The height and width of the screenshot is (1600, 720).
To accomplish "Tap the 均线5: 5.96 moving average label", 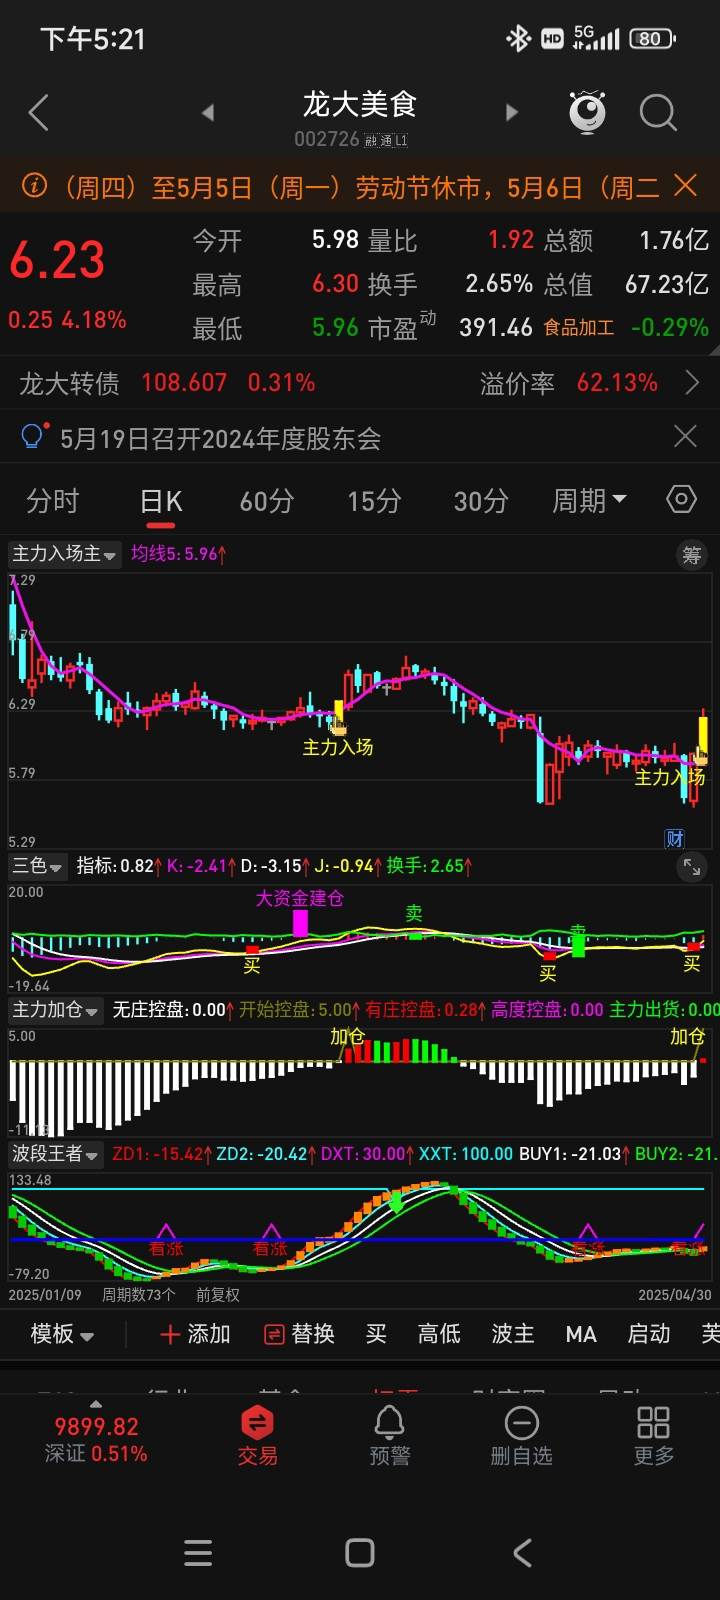I will click(x=179, y=553).
